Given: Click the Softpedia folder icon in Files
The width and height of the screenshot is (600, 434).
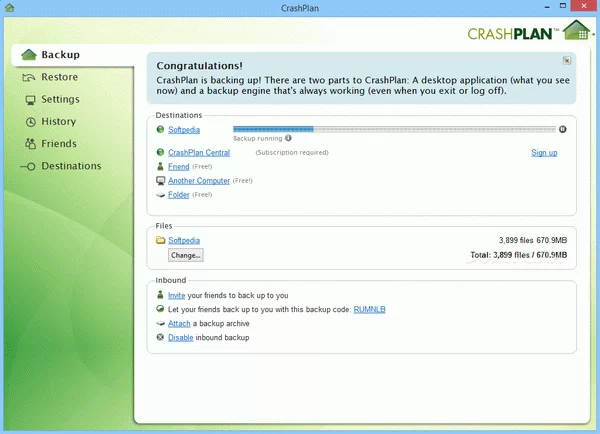Looking at the screenshot, I should [x=160, y=241].
